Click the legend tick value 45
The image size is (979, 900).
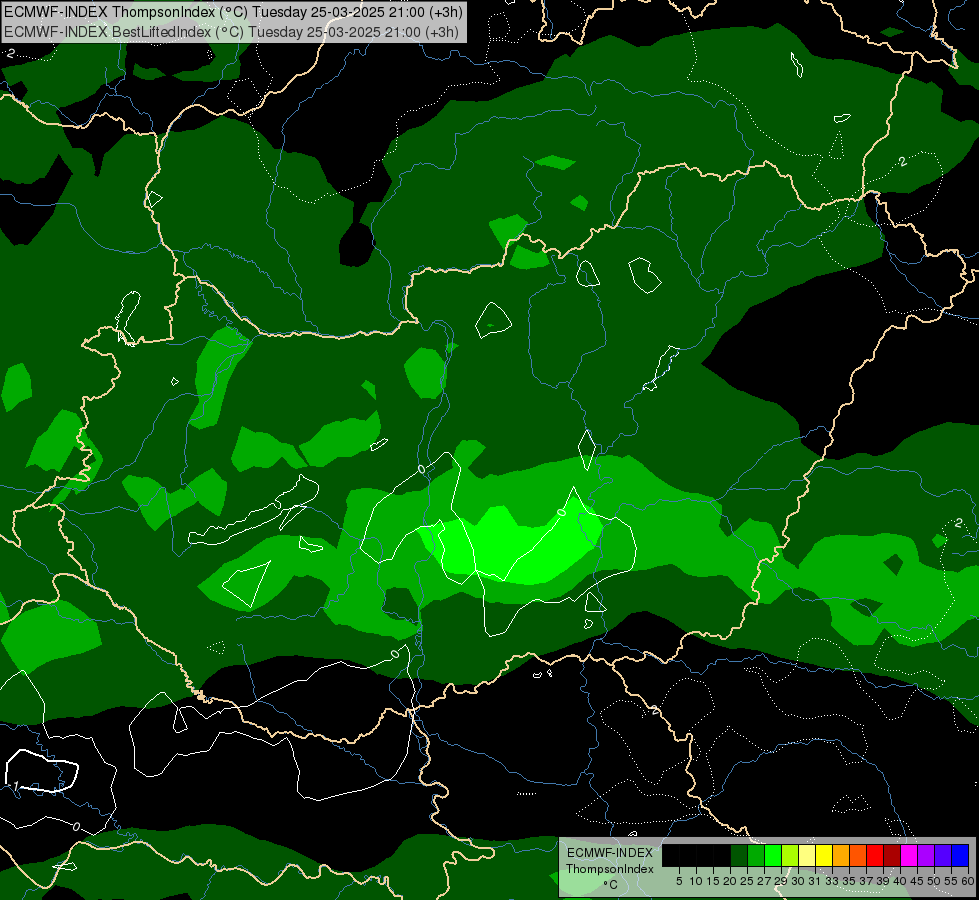(917, 881)
